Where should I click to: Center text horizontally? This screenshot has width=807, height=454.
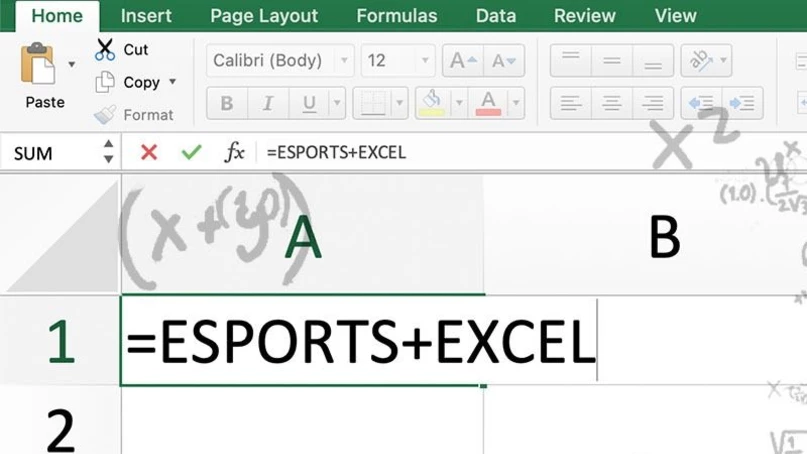click(x=611, y=103)
